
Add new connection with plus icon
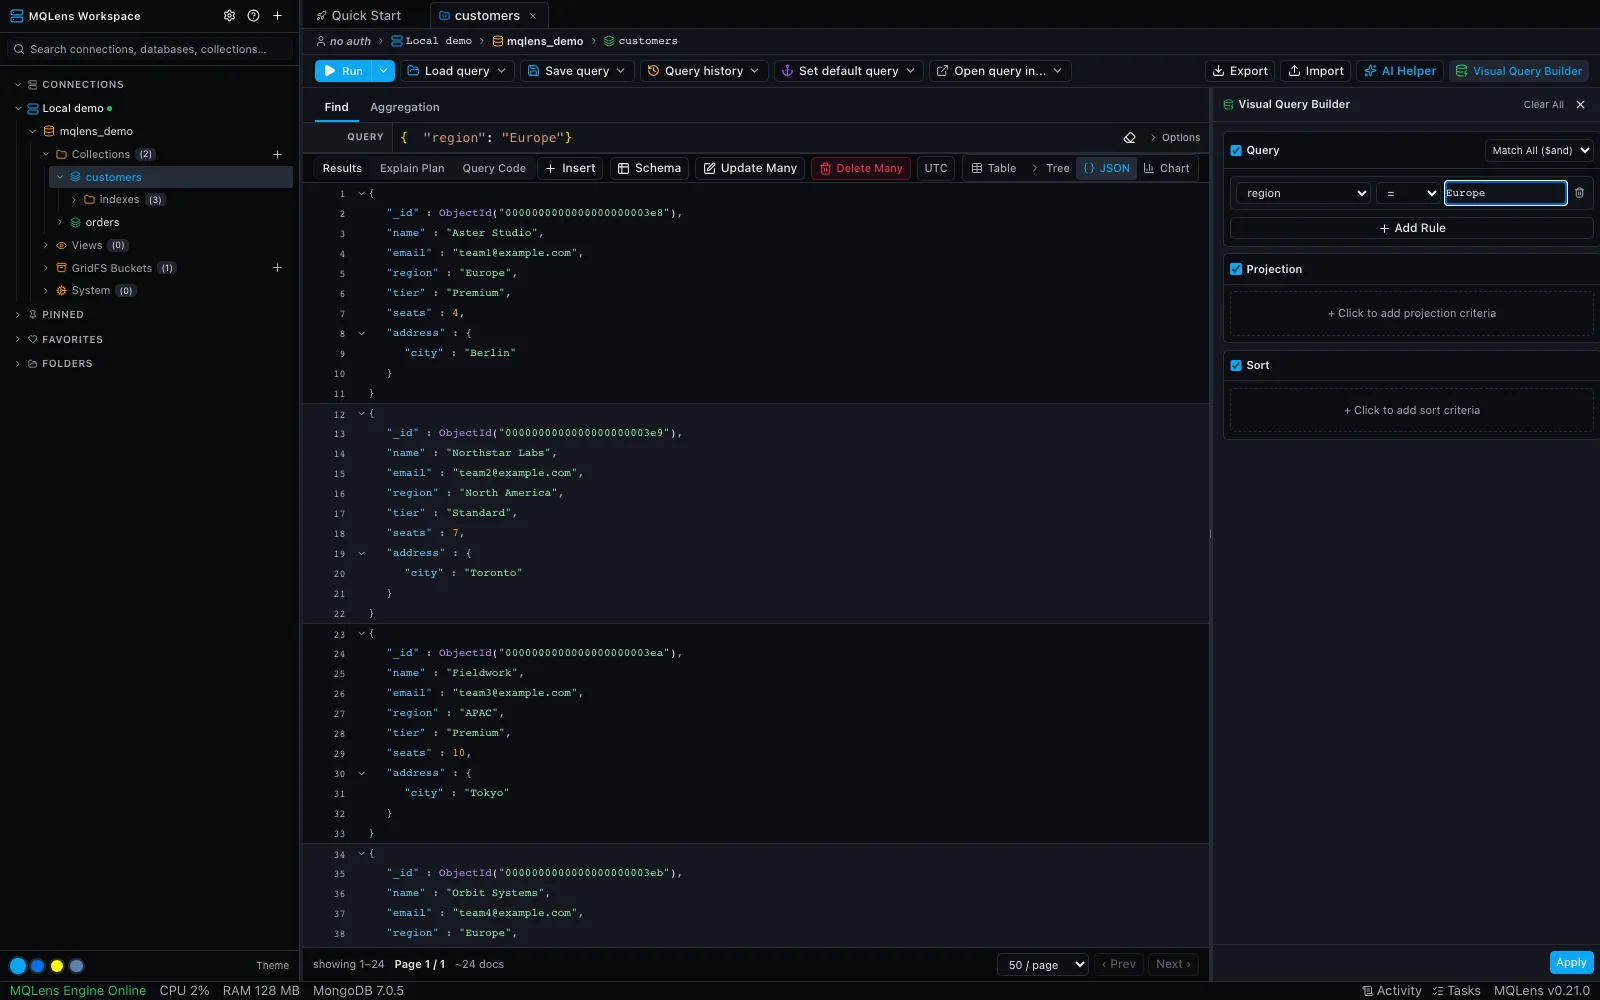coord(277,16)
